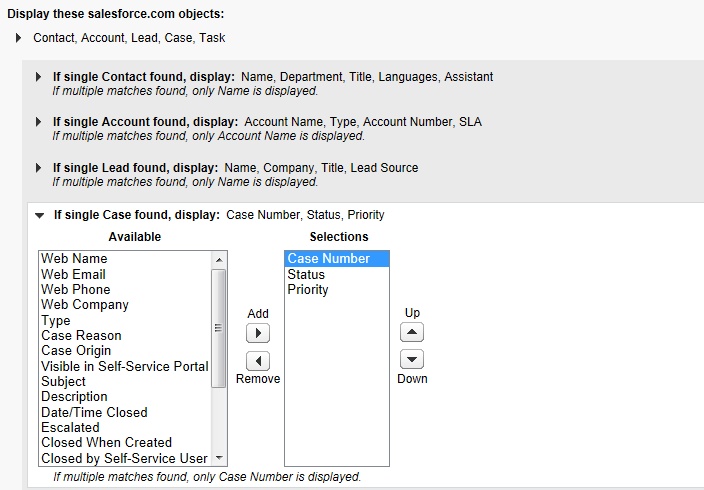Move selection Up with arrow button

(x=411, y=332)
